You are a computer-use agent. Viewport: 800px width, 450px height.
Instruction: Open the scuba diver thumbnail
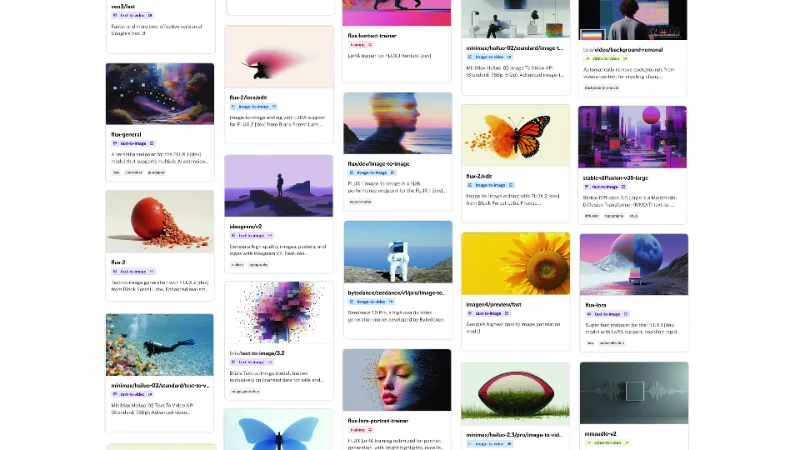(x=160, y=345)
